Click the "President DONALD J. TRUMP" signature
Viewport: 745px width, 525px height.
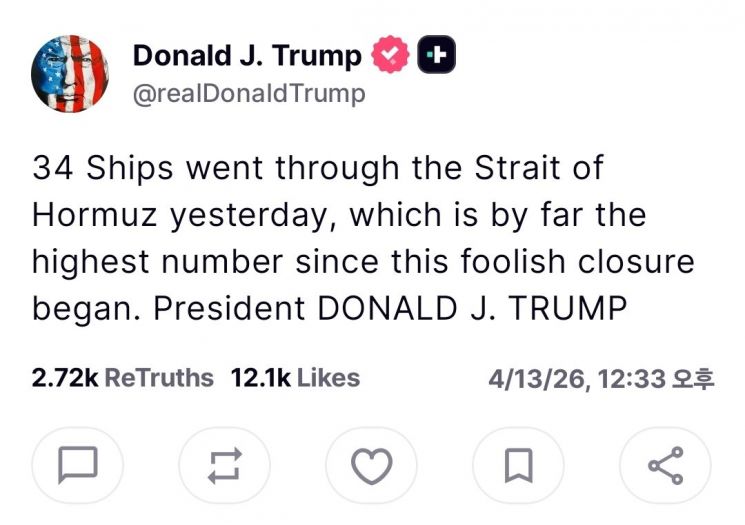pos(391,309)
